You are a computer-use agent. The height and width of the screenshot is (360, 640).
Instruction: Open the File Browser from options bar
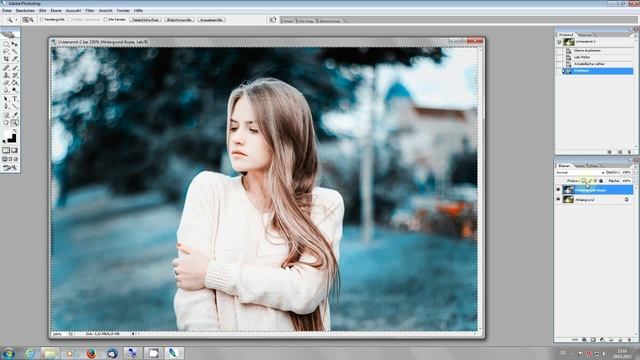click(273, 20)
